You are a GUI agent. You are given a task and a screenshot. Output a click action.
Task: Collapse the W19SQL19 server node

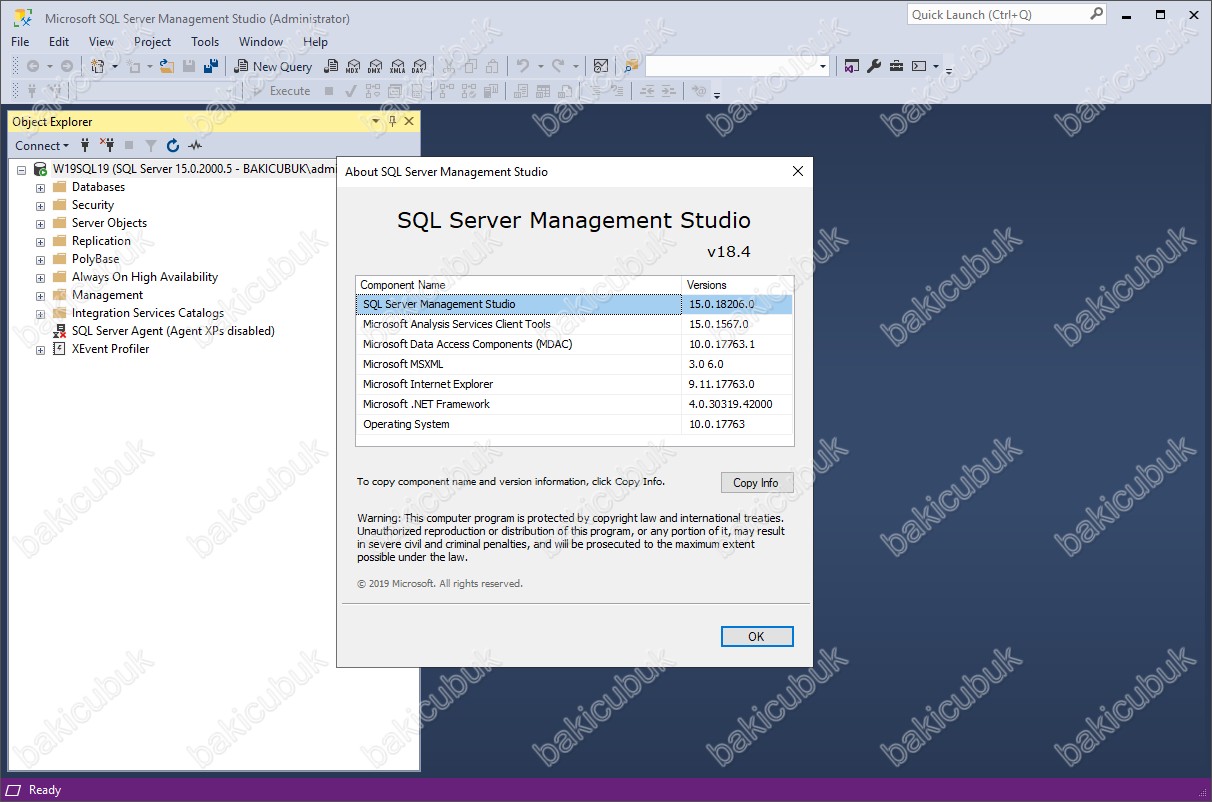tap(21, 170)
